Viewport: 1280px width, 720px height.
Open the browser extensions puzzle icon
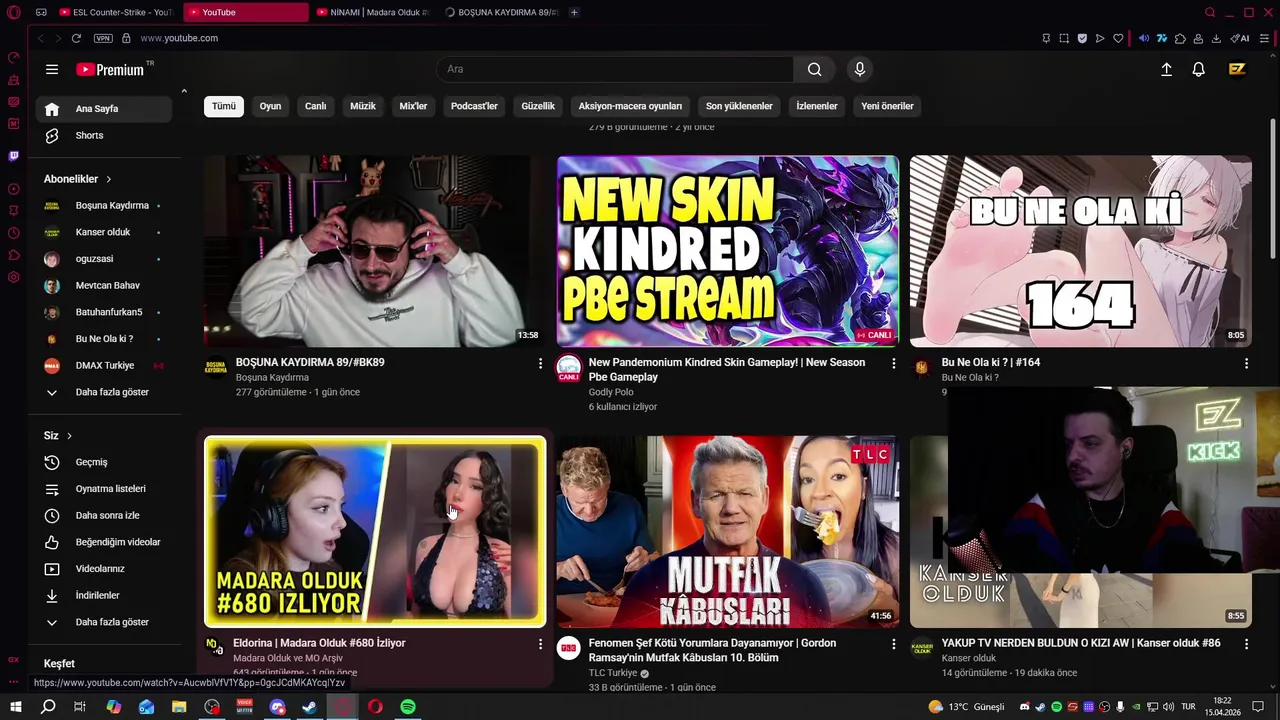pyautogui.click(x=1180, y=38)
